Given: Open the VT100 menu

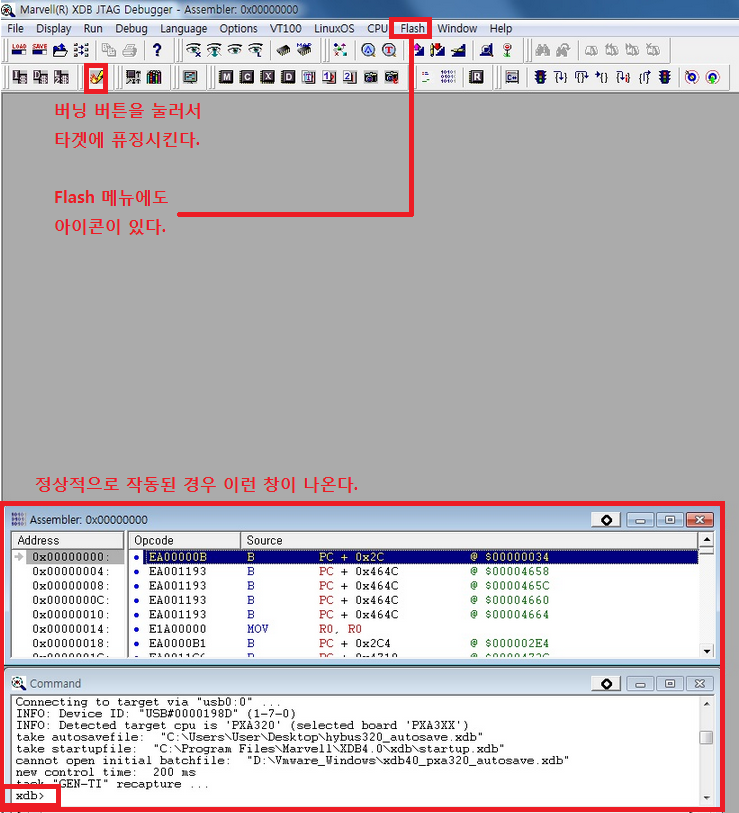Looking at the screenshot, I should pyautogui.click(x=285, y=29).
